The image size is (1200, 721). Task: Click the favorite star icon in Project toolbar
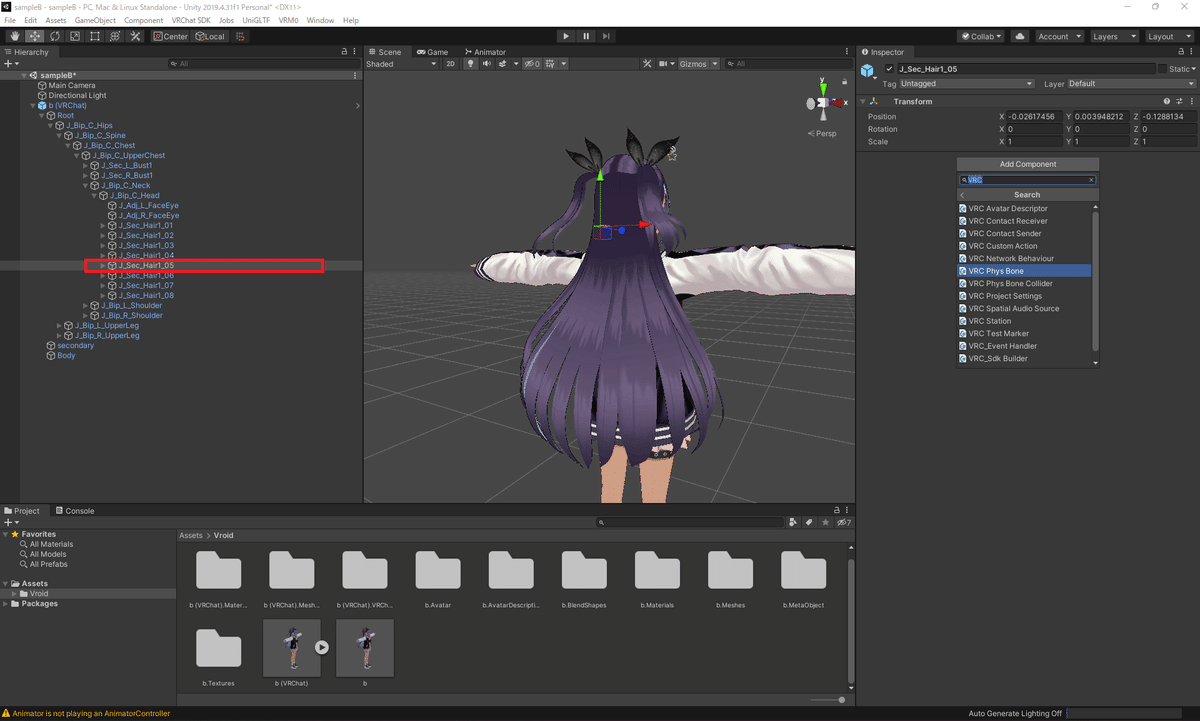click(825, 522)
